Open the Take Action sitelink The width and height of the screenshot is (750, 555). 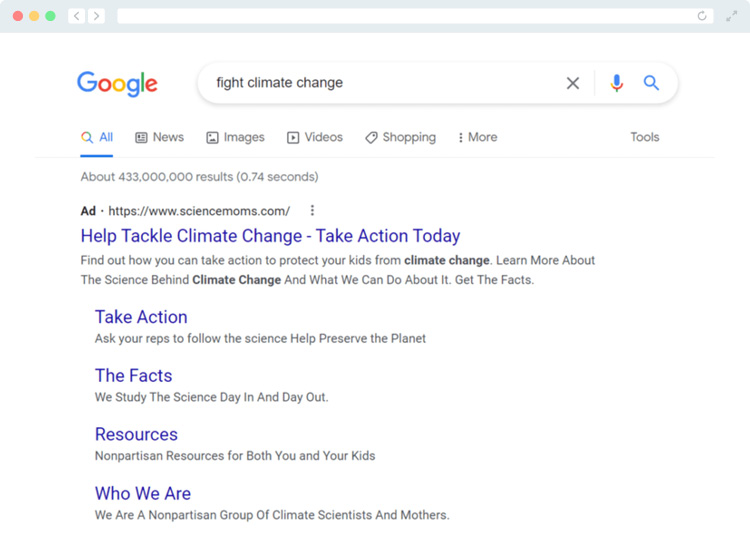141,317
